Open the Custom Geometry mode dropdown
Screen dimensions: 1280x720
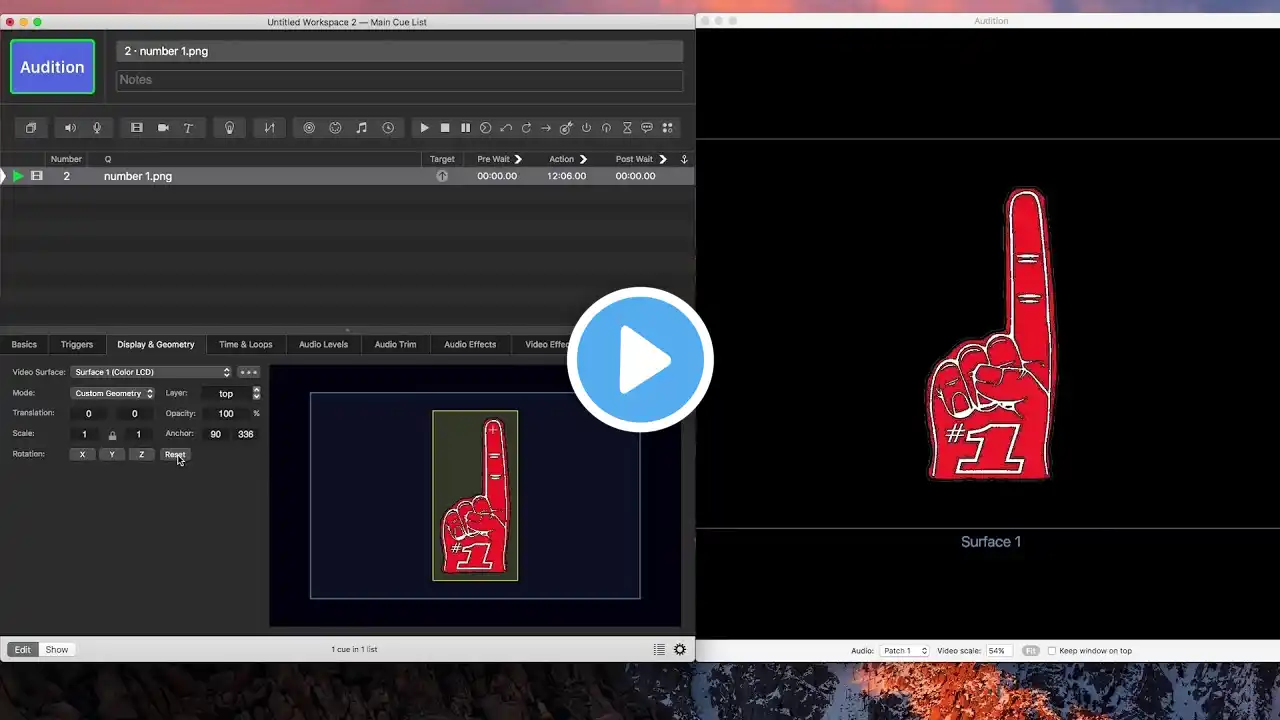(113, 394)
